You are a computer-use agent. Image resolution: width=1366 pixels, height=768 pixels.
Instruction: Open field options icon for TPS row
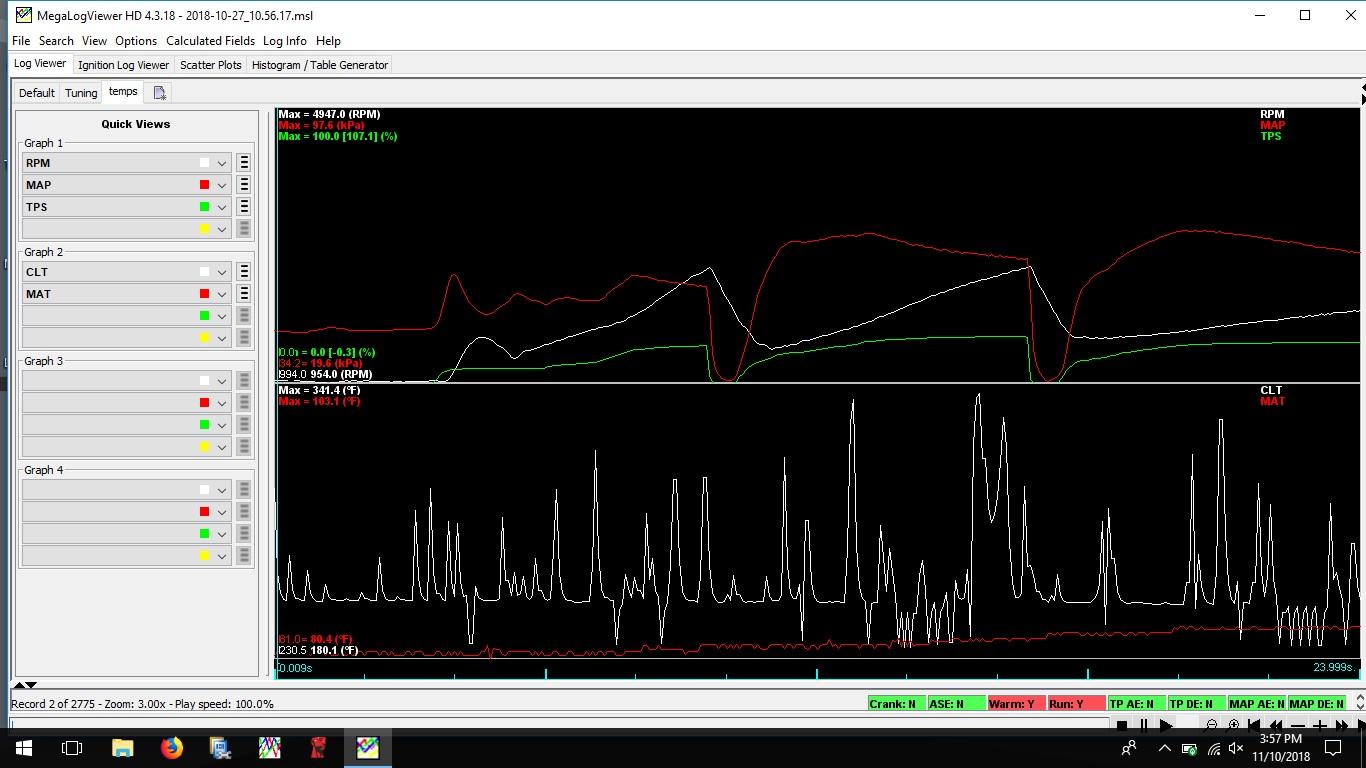(244, 207)
